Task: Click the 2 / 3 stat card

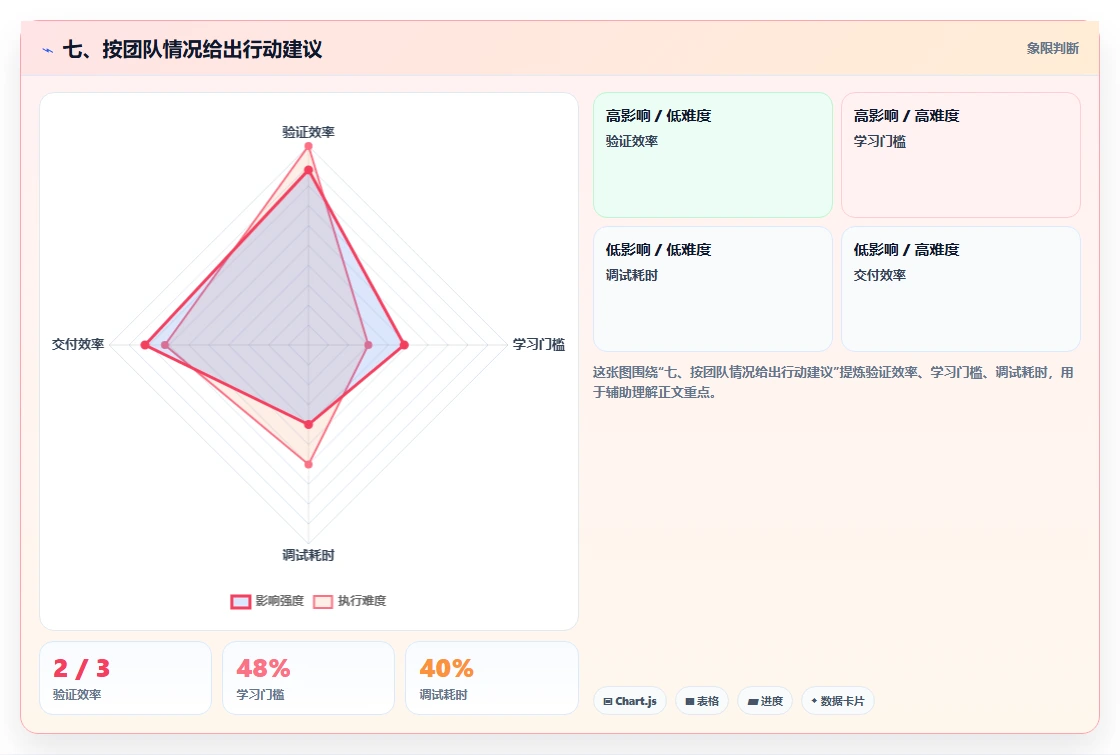Action: point(126,678)
